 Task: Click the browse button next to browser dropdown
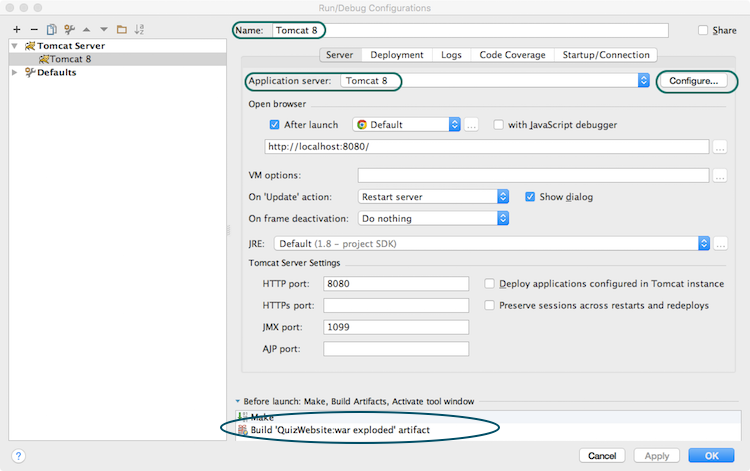[x=471, y=125]
